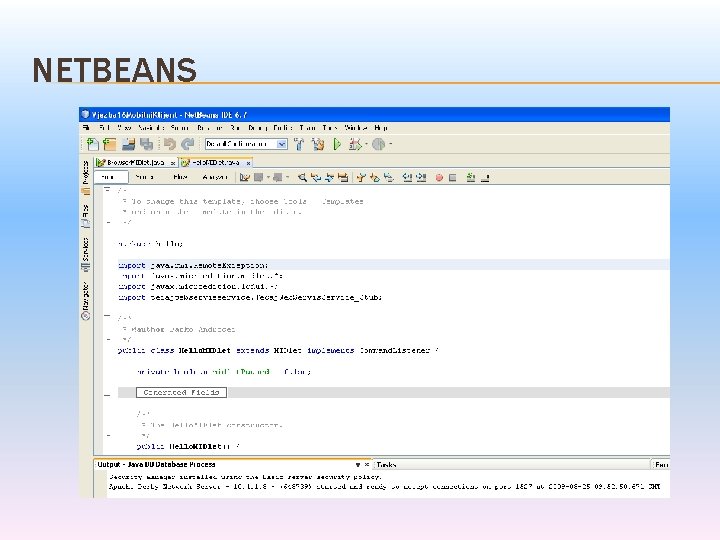Click the Shift Line Left icon
The height and width of the screenshot is (540, 720).
(x=407, y=177)
